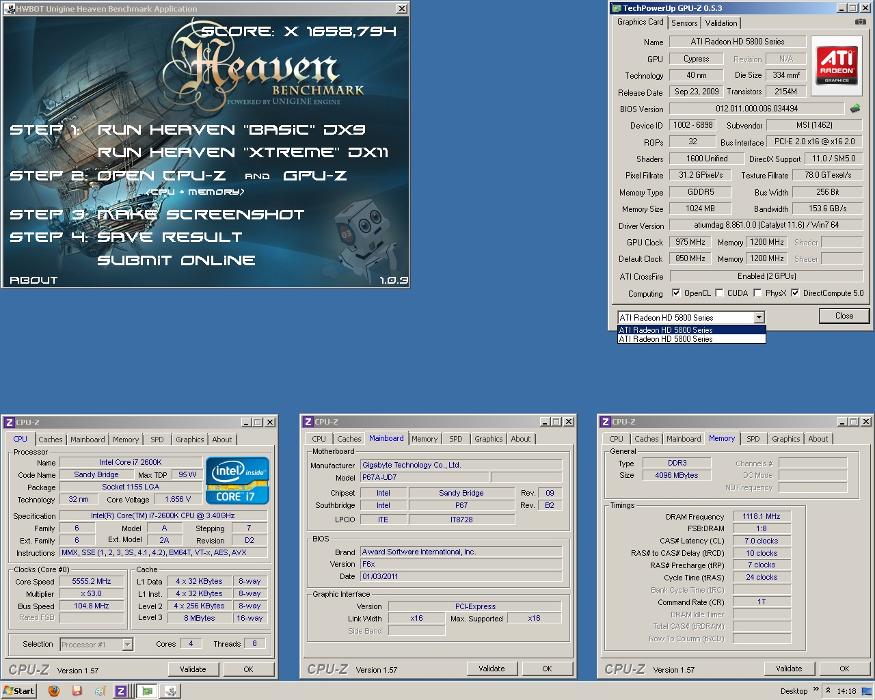
Task: Click the red icon next to Firefox in taskbar
Action: (77, 691)
